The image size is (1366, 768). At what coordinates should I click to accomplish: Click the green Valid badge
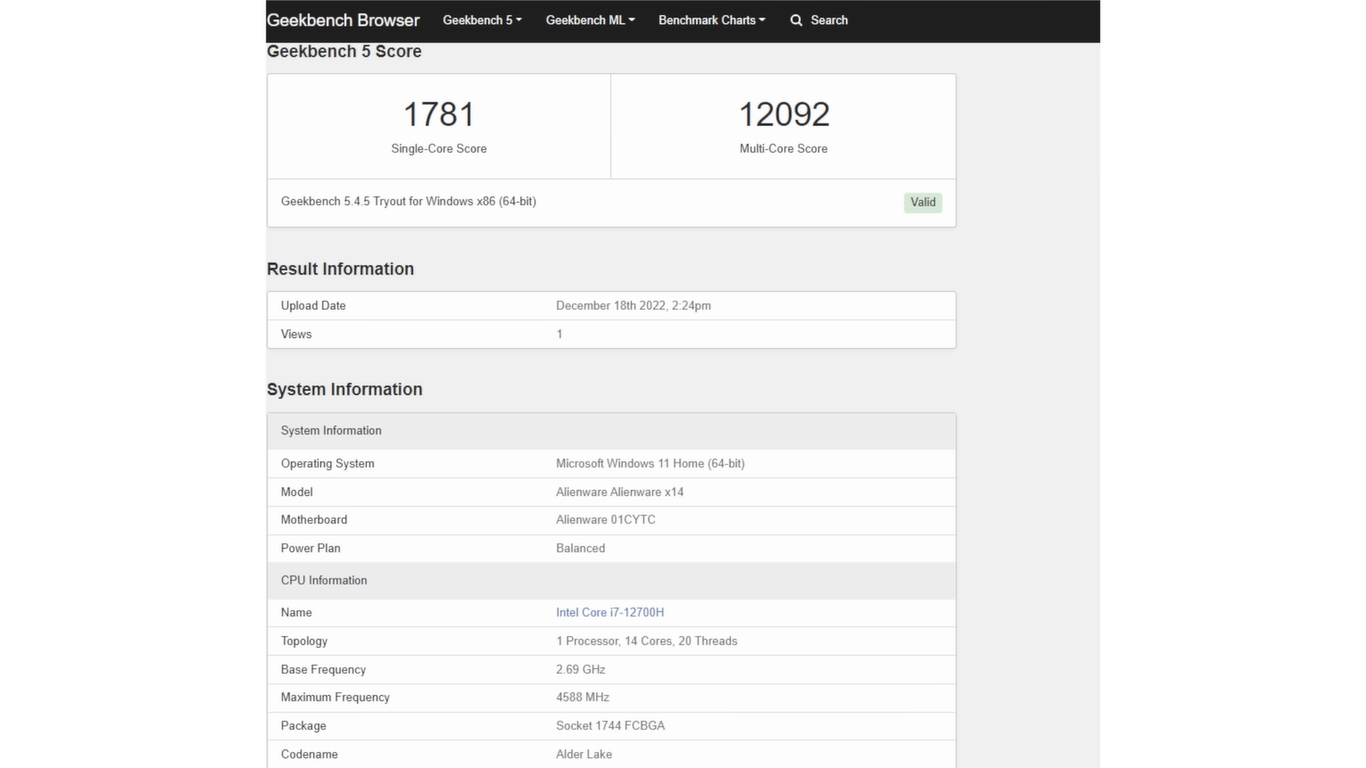coord(922,202)
